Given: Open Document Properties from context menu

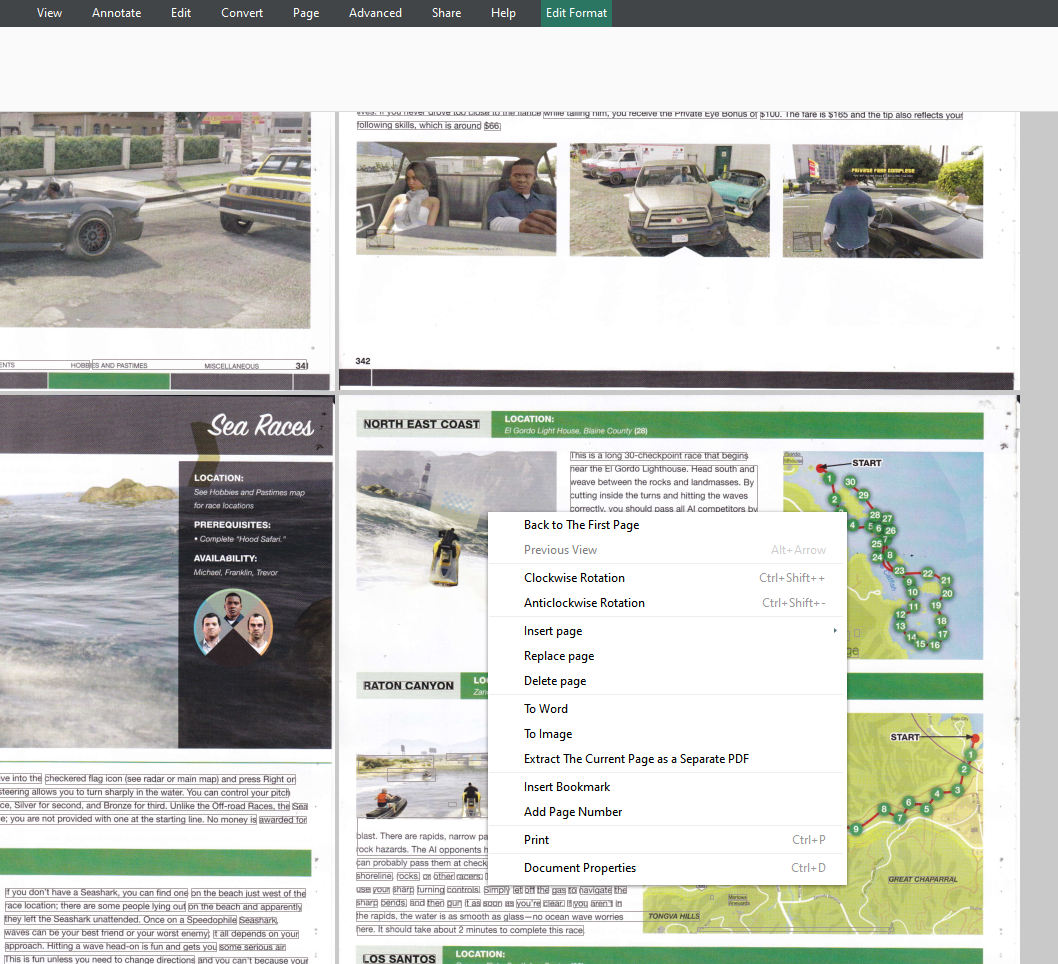Looking at the screenshot, I should pyautogui.click(x=667, y=868).
